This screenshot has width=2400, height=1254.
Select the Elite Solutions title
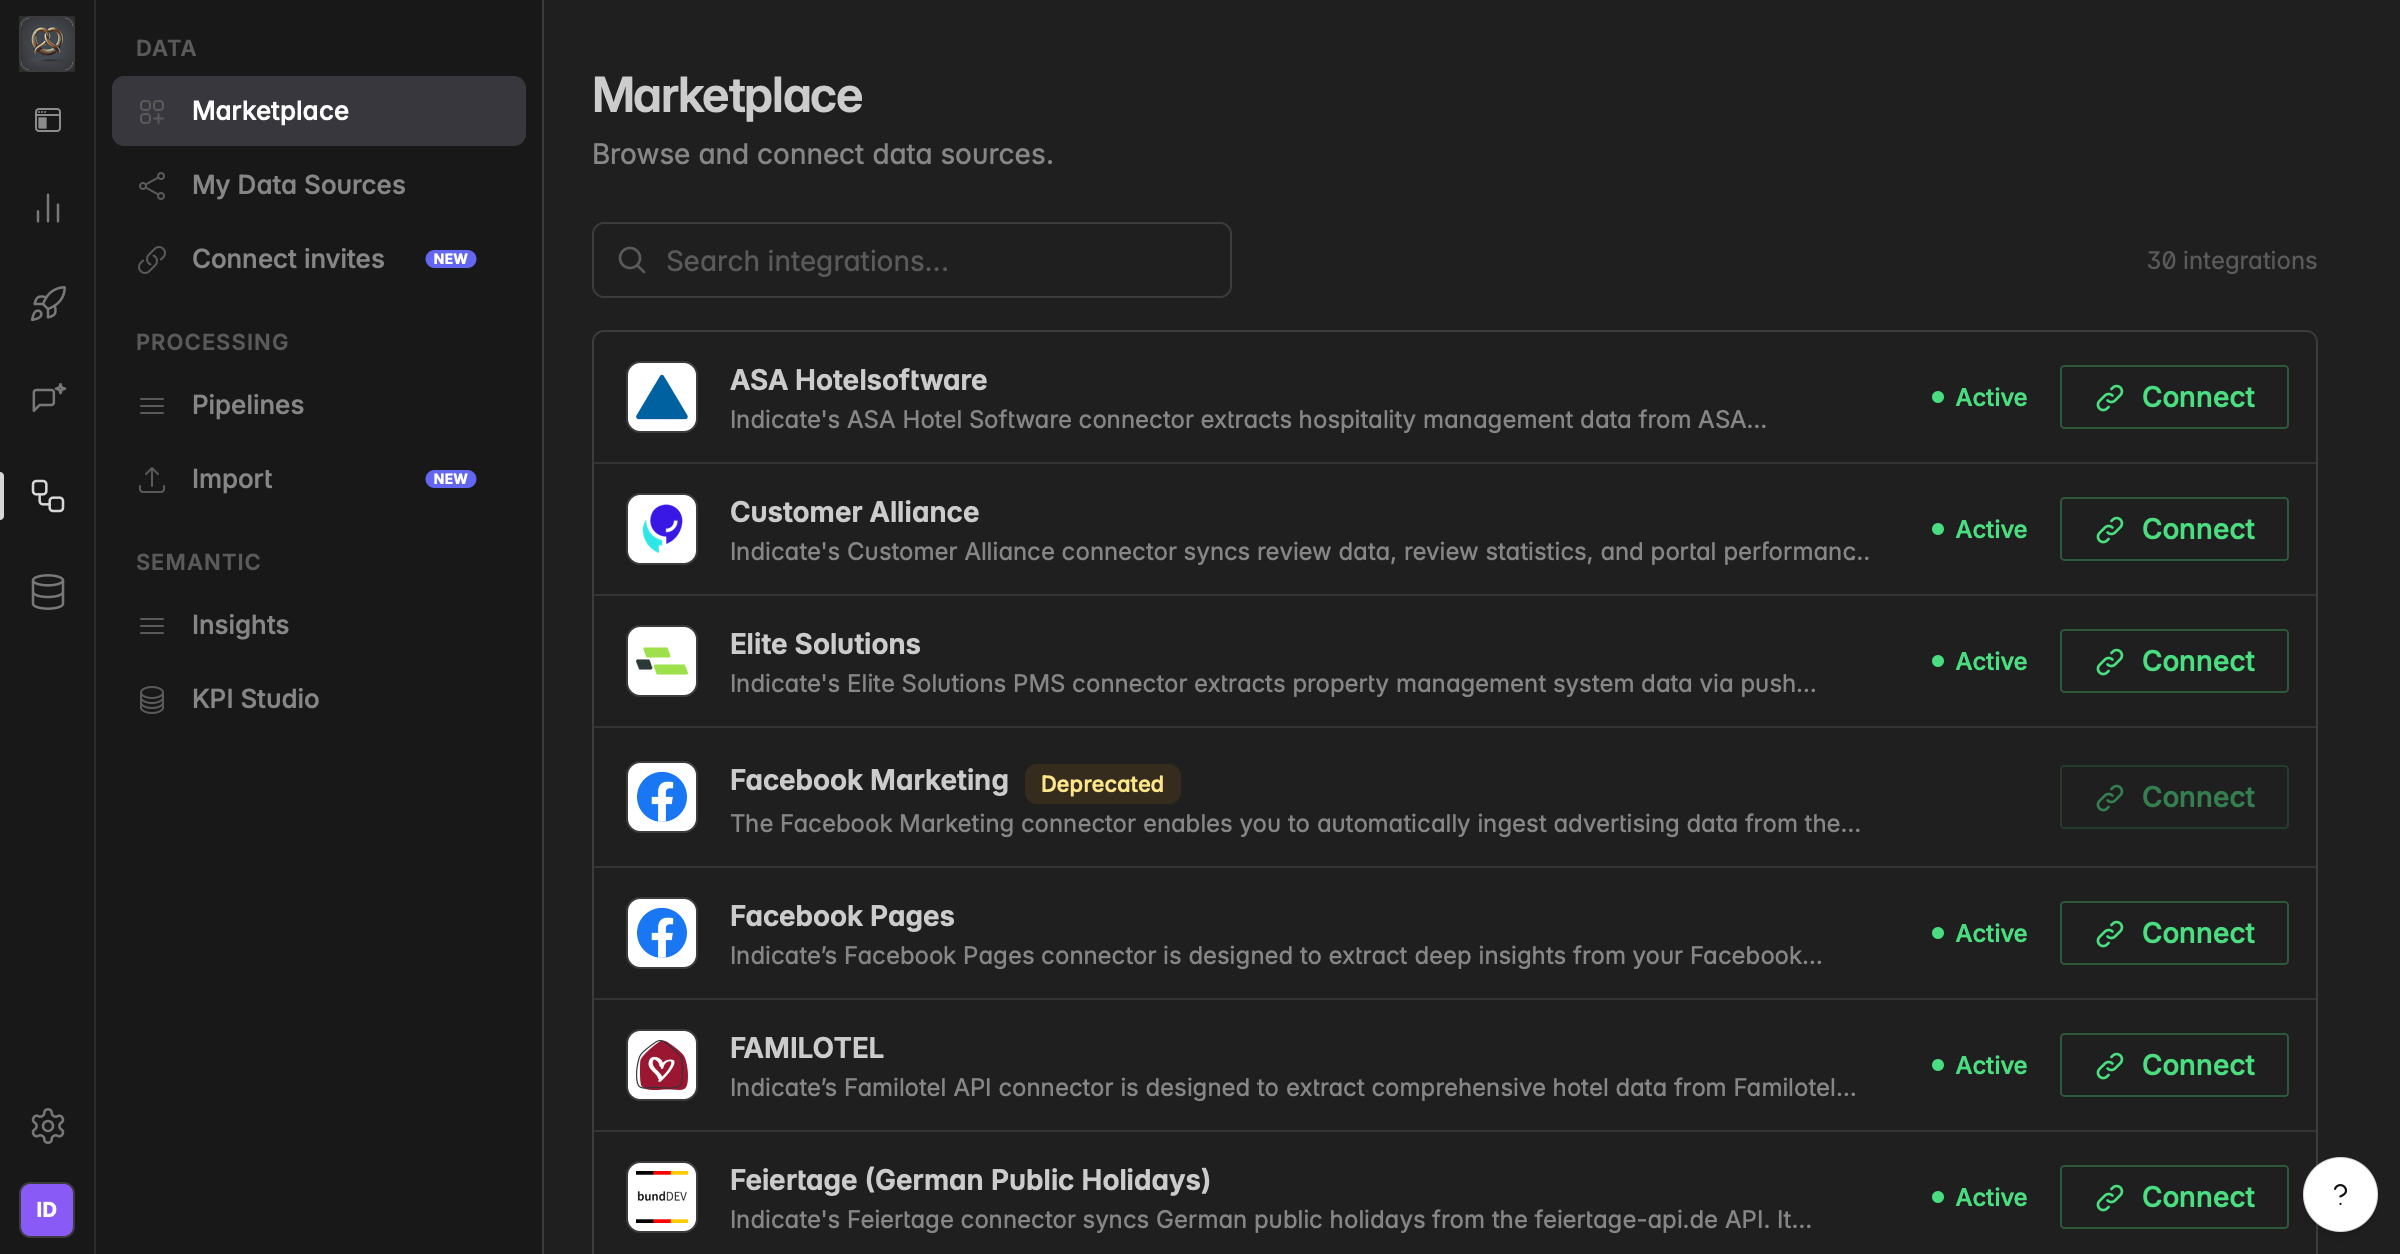point(825,644)
